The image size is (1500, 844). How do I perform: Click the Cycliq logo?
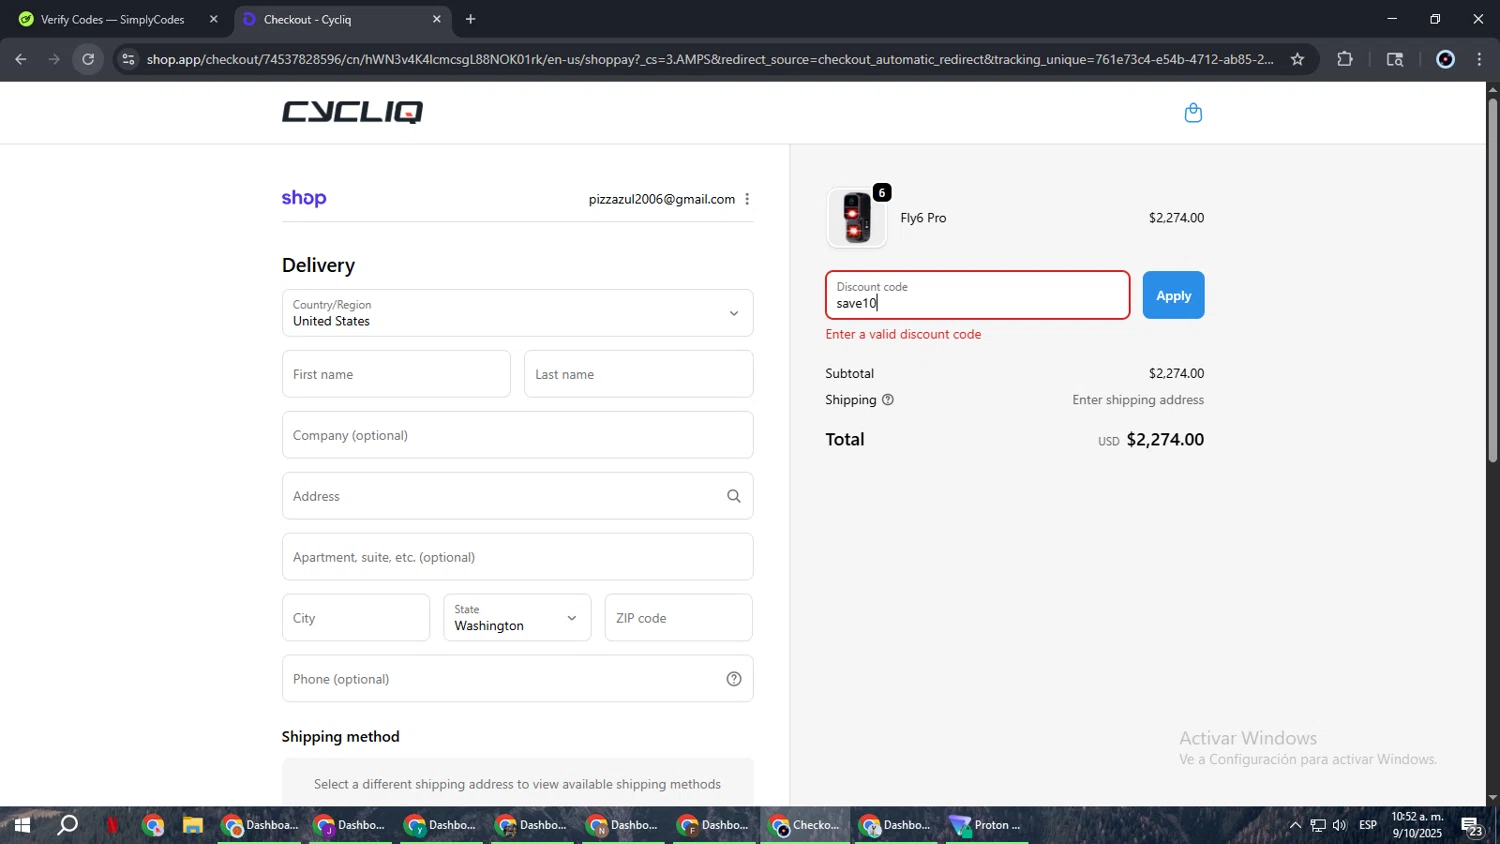click(x=352, y=112)
